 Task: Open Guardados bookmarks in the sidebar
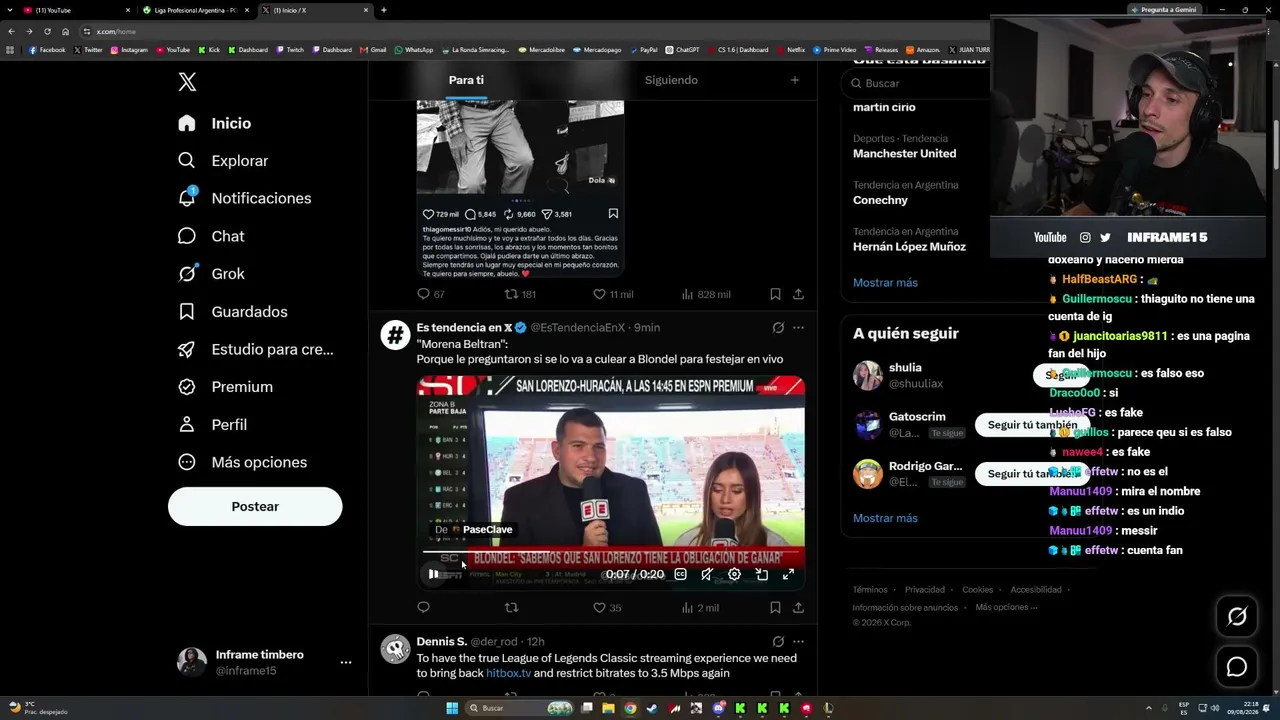click(x=232, y=312)
